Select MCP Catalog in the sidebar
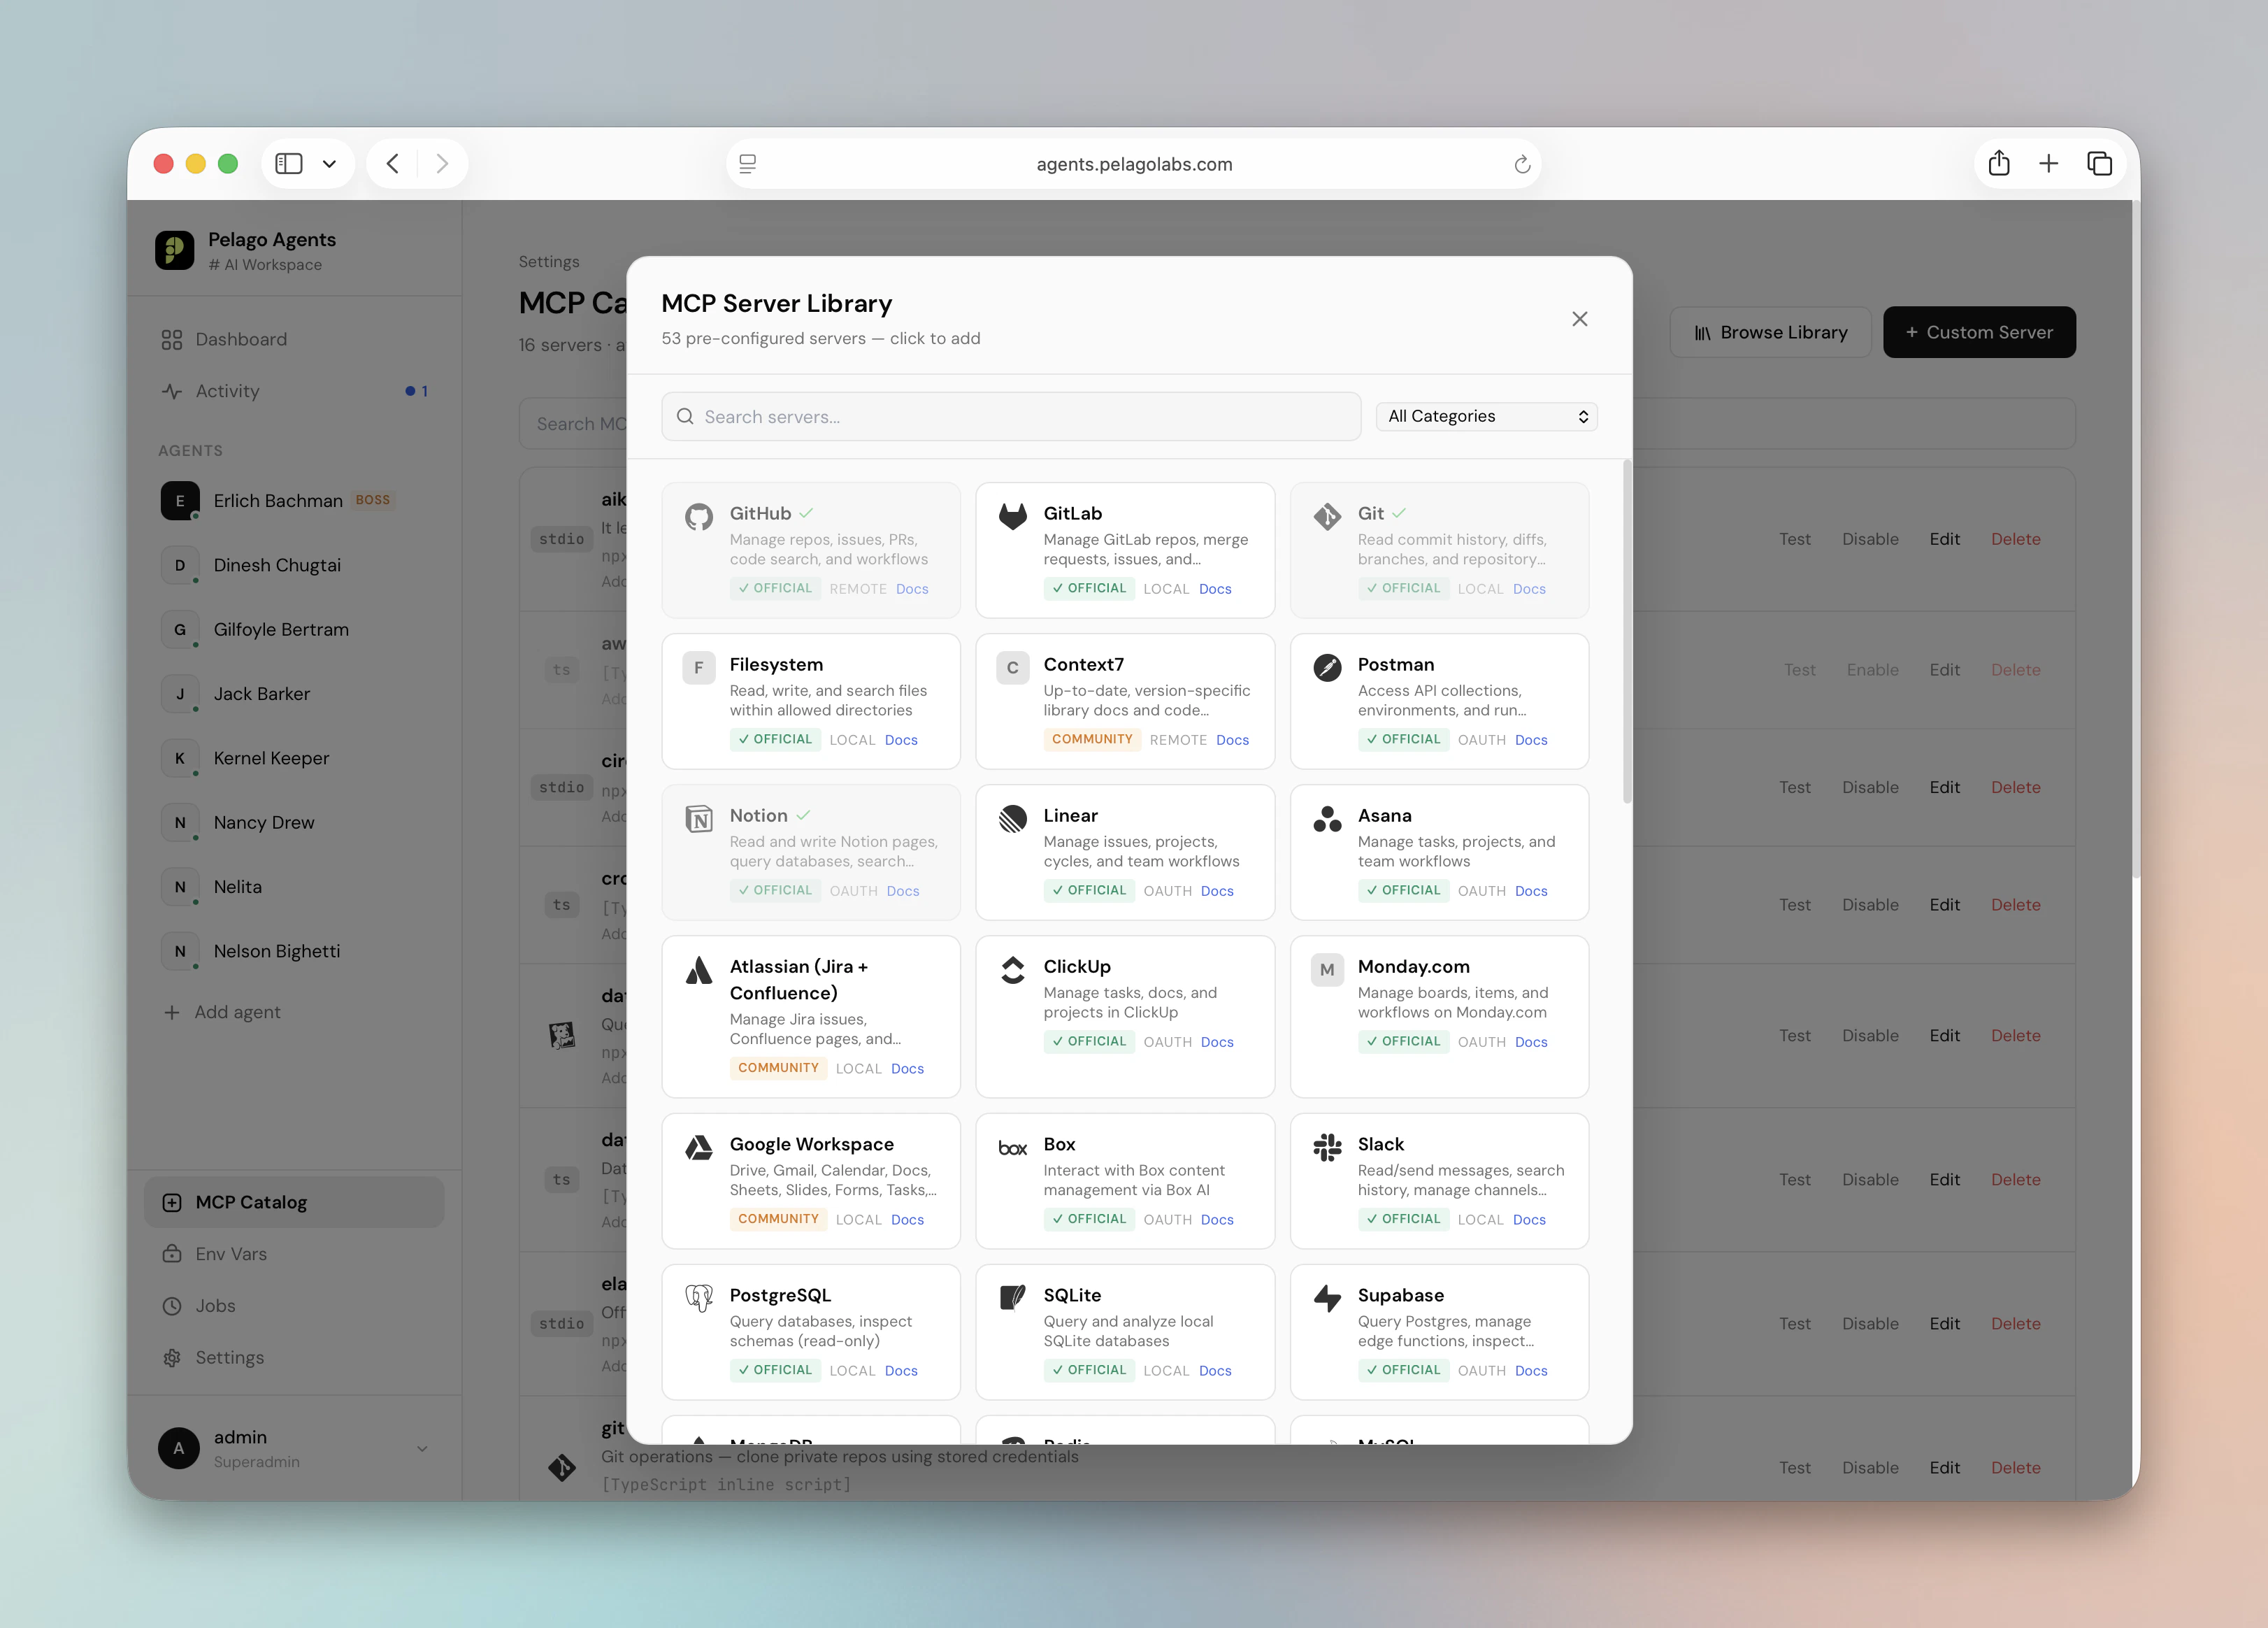Image resolution: width=2268 pixels, height=1628 pixels. (295, 1202)
